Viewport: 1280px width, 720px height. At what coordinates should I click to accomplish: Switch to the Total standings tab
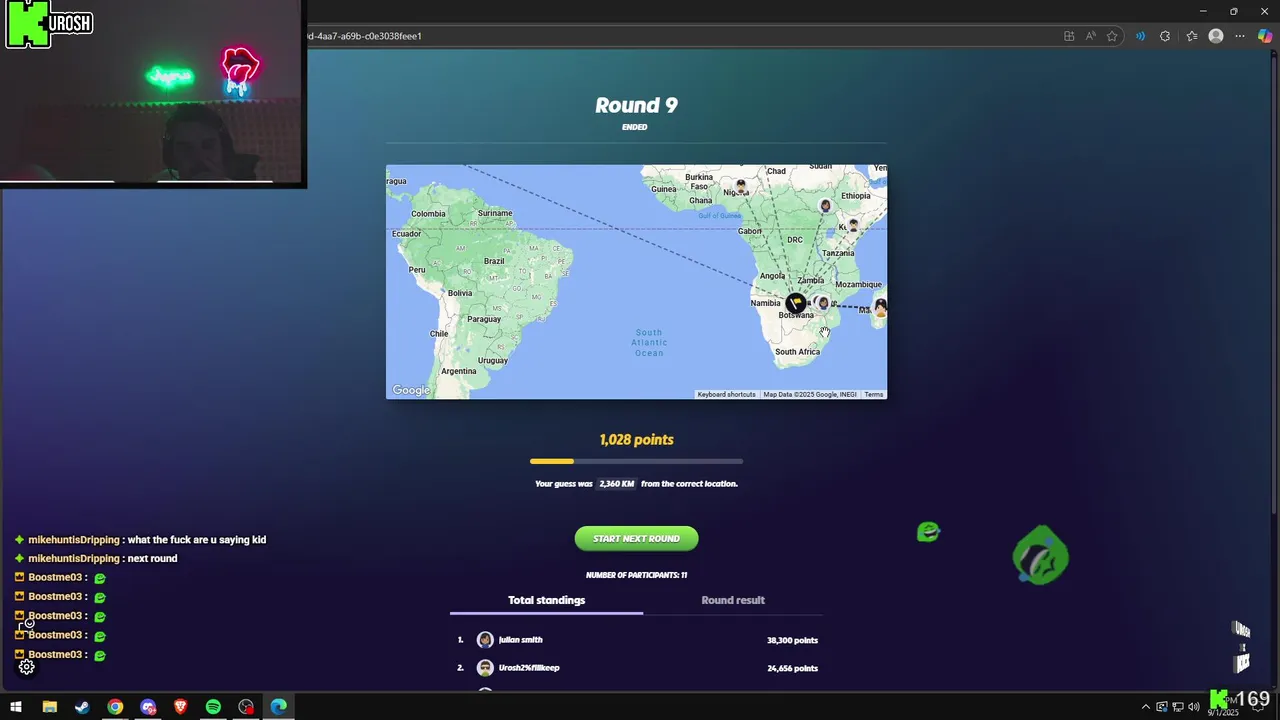[x=546, y=600]
